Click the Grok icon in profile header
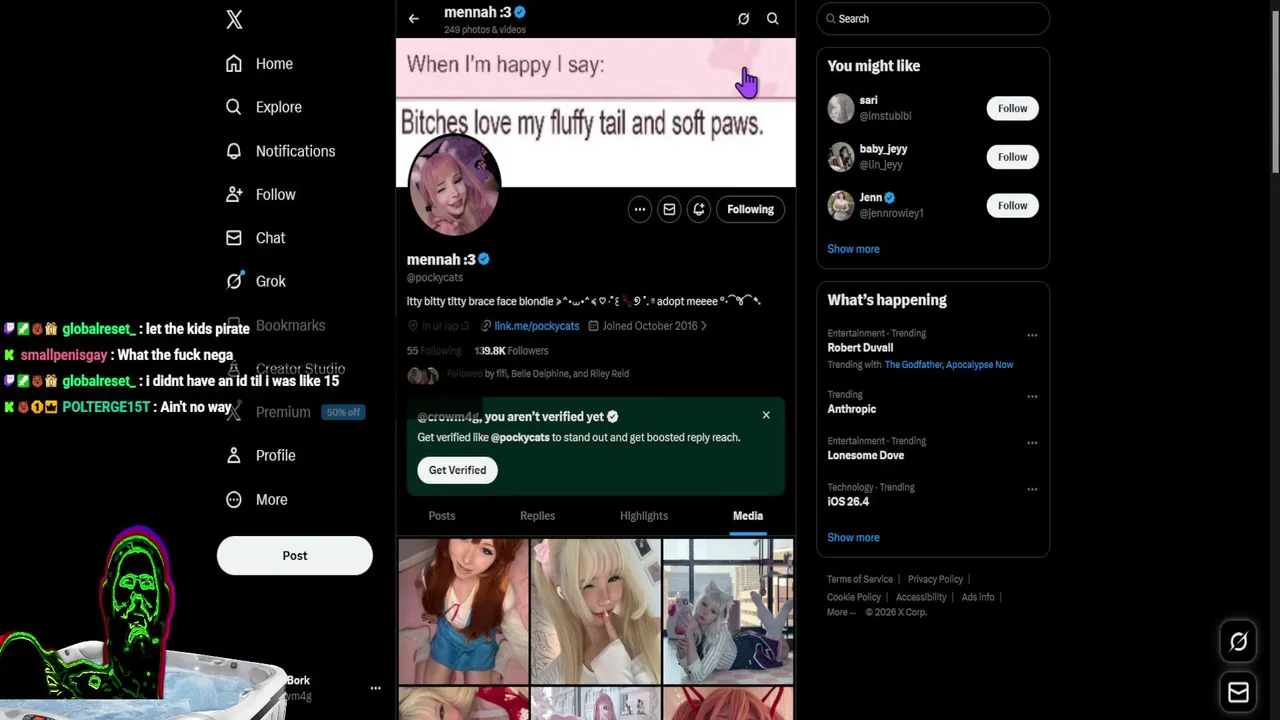1280x720 pixels. tap(743, 19)
